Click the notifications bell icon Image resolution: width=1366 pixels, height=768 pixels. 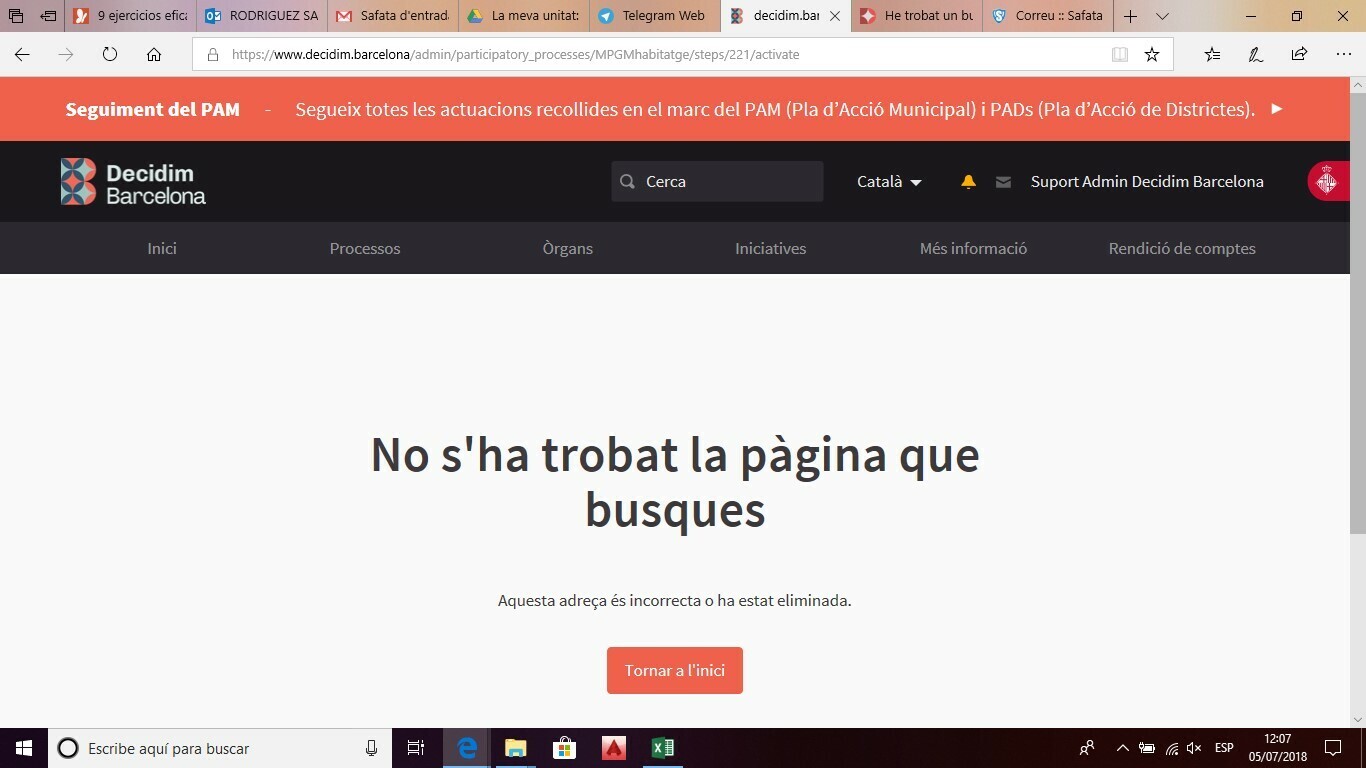pyautogui.click(x=968, y=182)
